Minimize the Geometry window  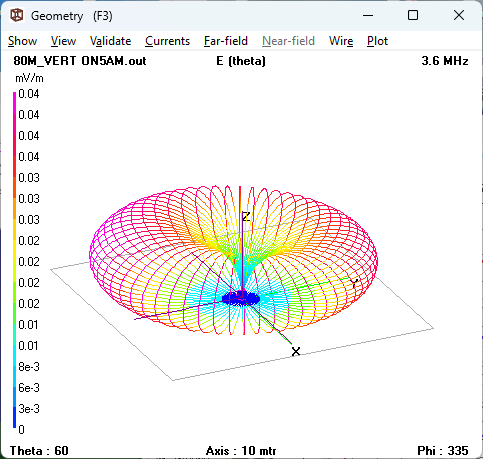click(x=368, y=15)
